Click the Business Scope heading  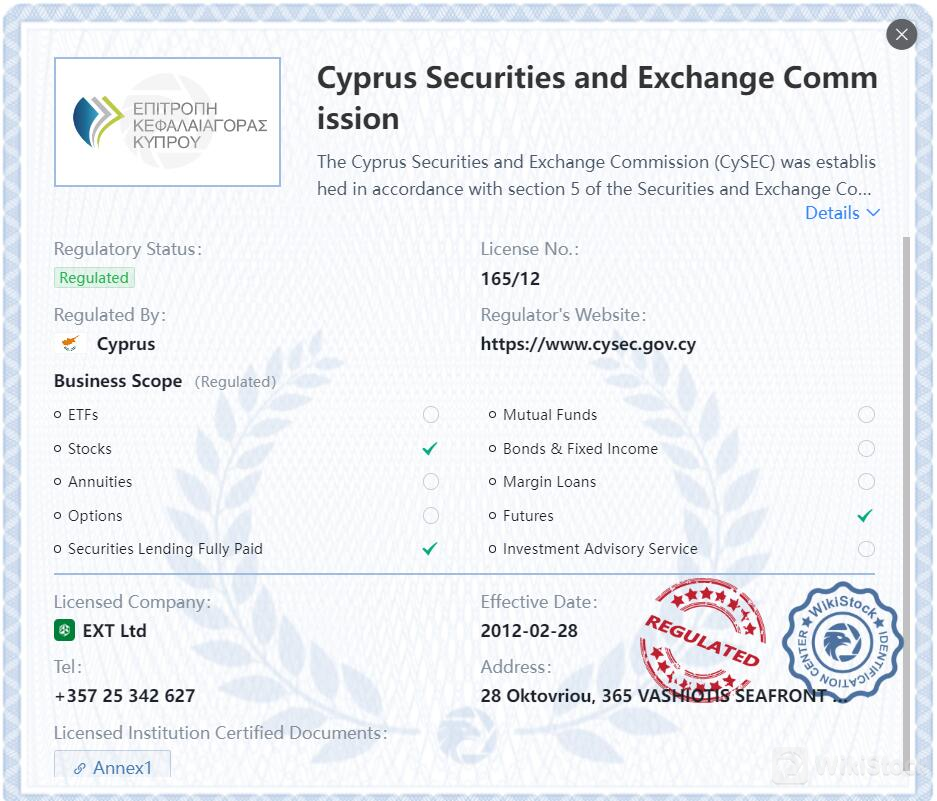[x=118, y=381]
